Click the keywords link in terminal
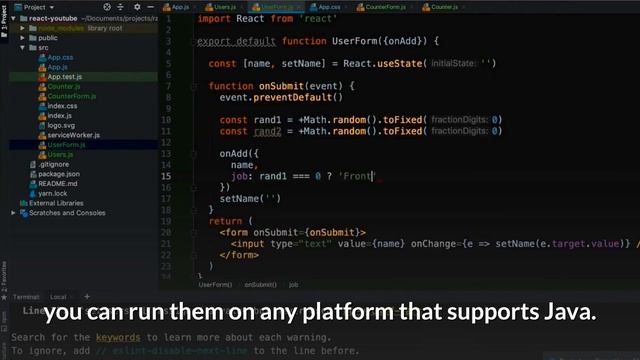 [x=118, y=338]
